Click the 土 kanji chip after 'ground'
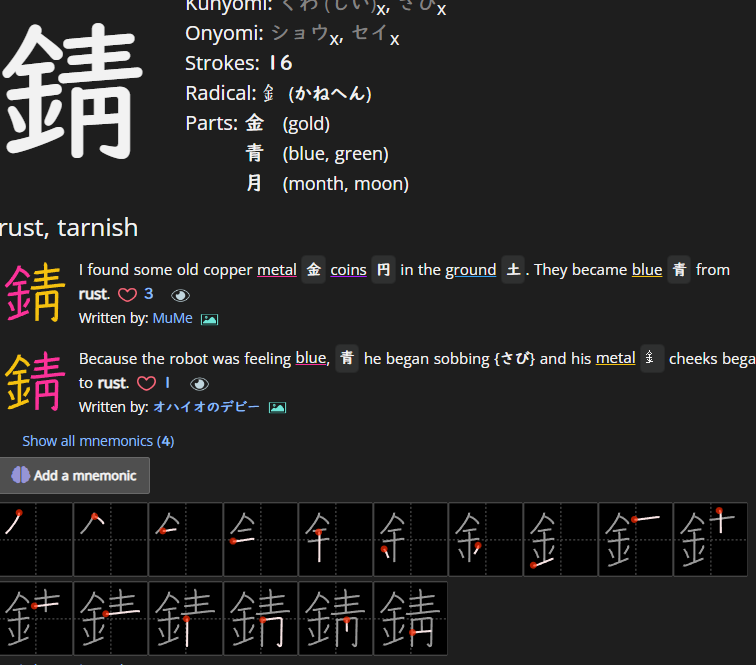 pyautogui.click(x=513, y=270)
